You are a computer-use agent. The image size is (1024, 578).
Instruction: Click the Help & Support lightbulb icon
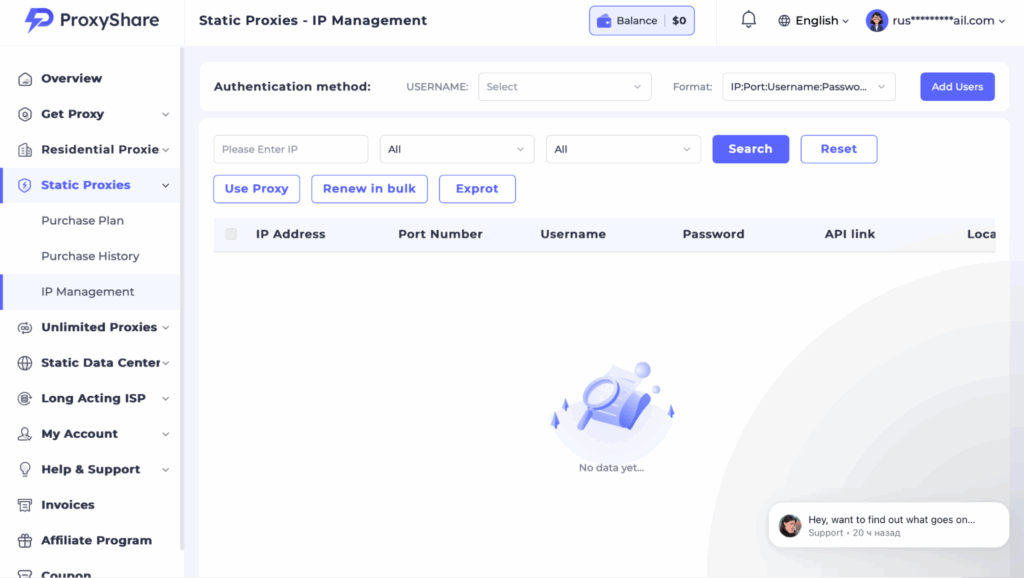25,470
